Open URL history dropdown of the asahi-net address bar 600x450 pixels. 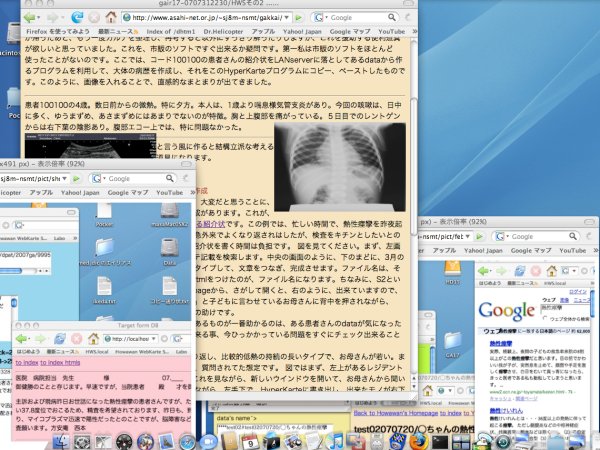(x=287, y=18)
